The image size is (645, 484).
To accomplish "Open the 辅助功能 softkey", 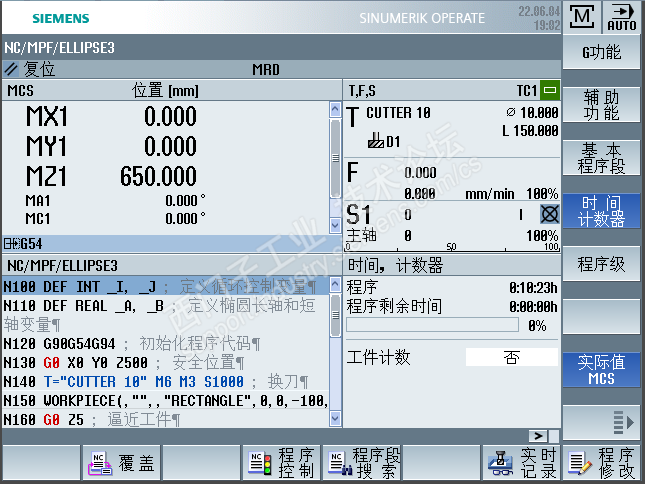I will [601, 105].
